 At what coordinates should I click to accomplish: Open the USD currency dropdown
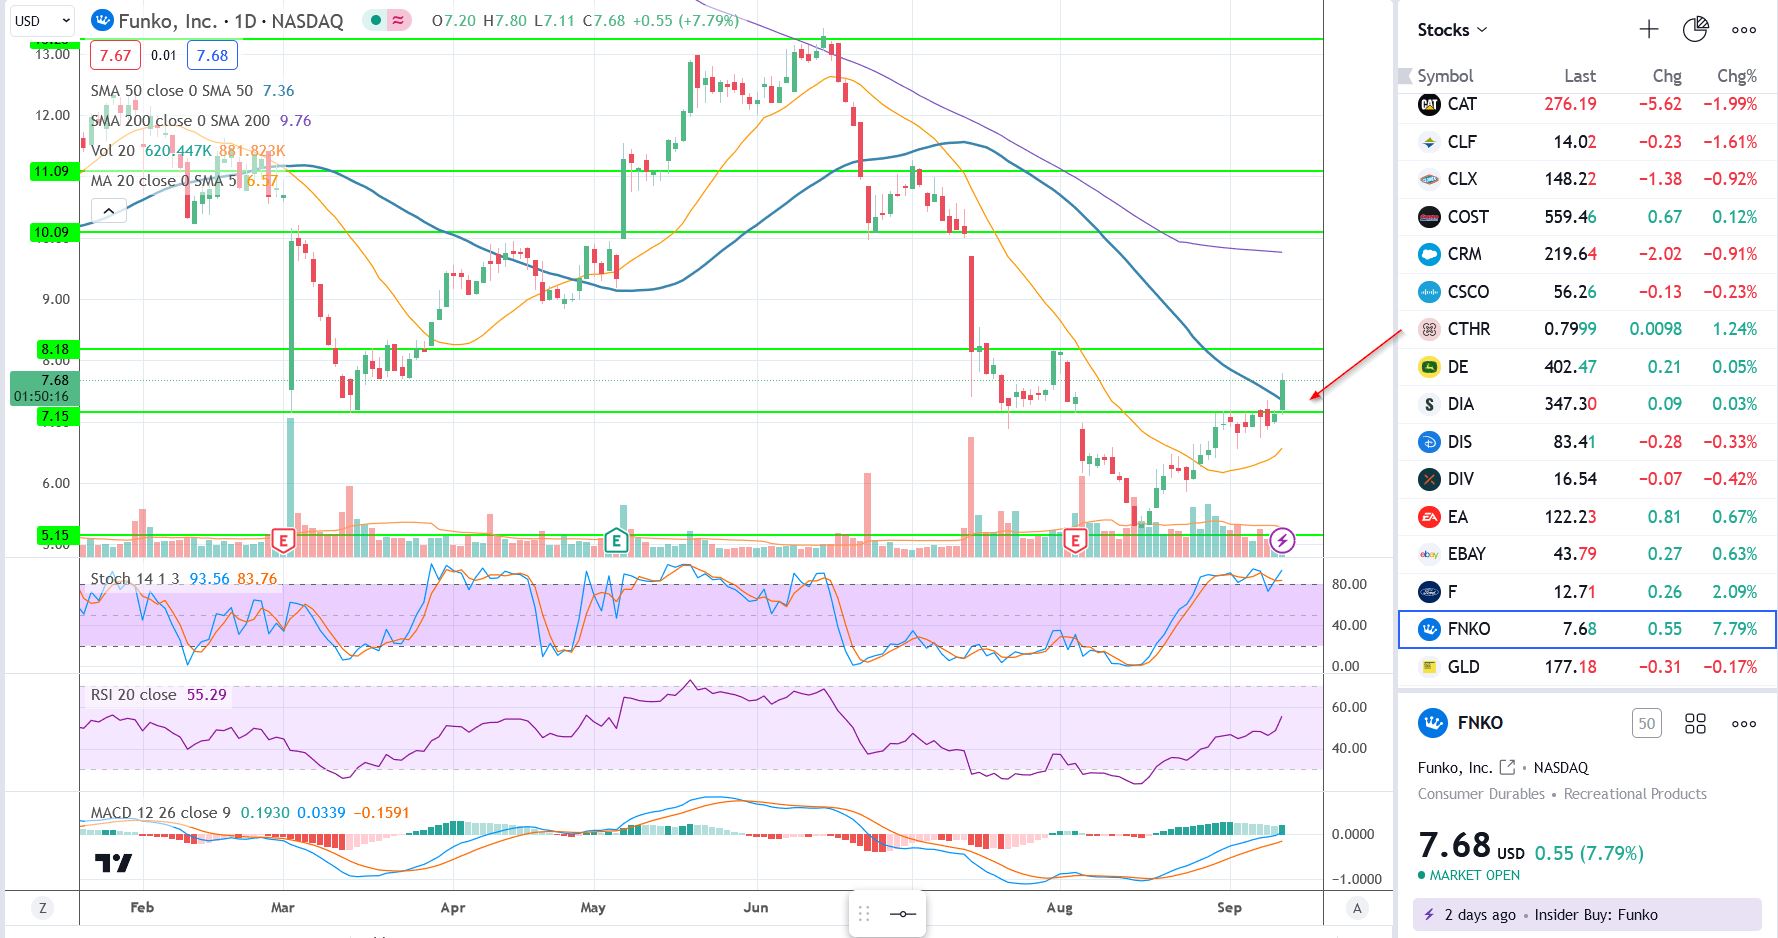point(43,20)
